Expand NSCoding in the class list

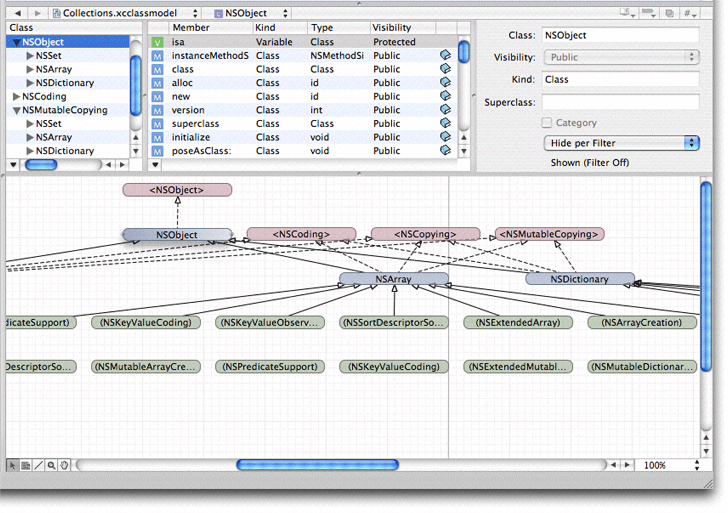(16, 97)
